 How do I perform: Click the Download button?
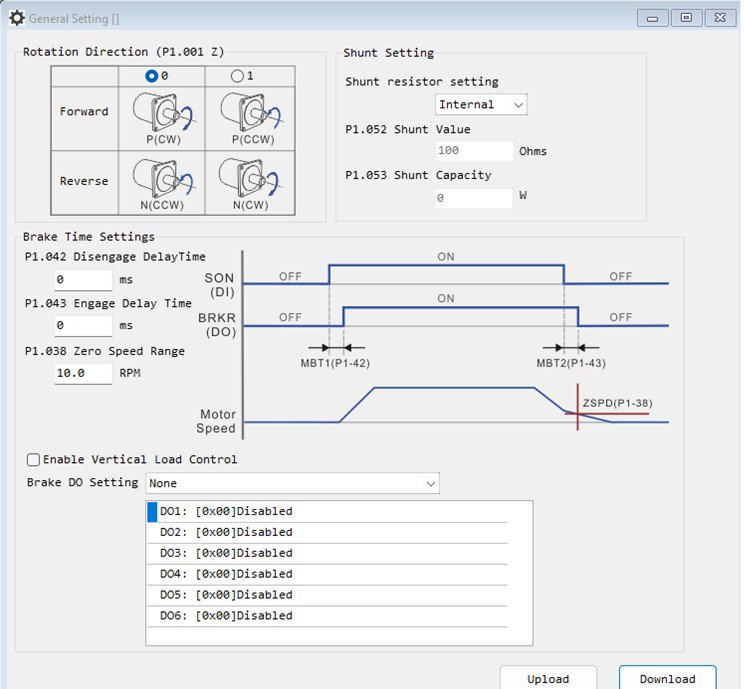[x=667, y=678]
